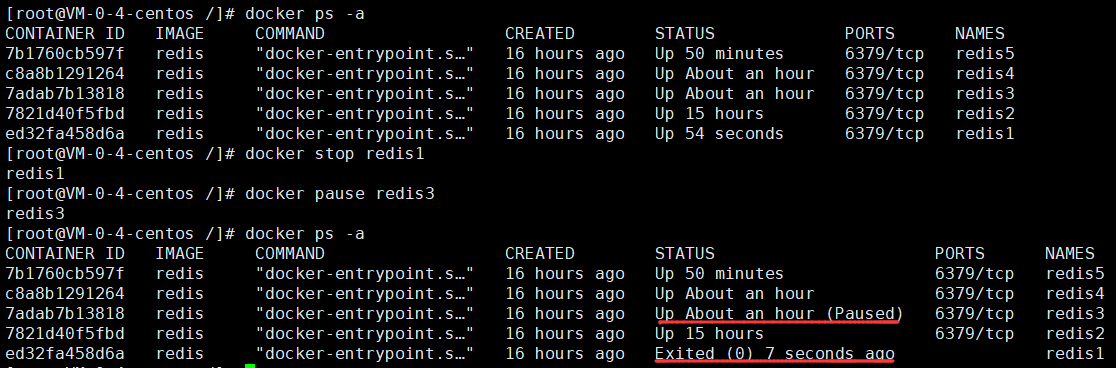
Task: Click the 'Up 54 seconds' status text
Action: (x=719, y=134)
